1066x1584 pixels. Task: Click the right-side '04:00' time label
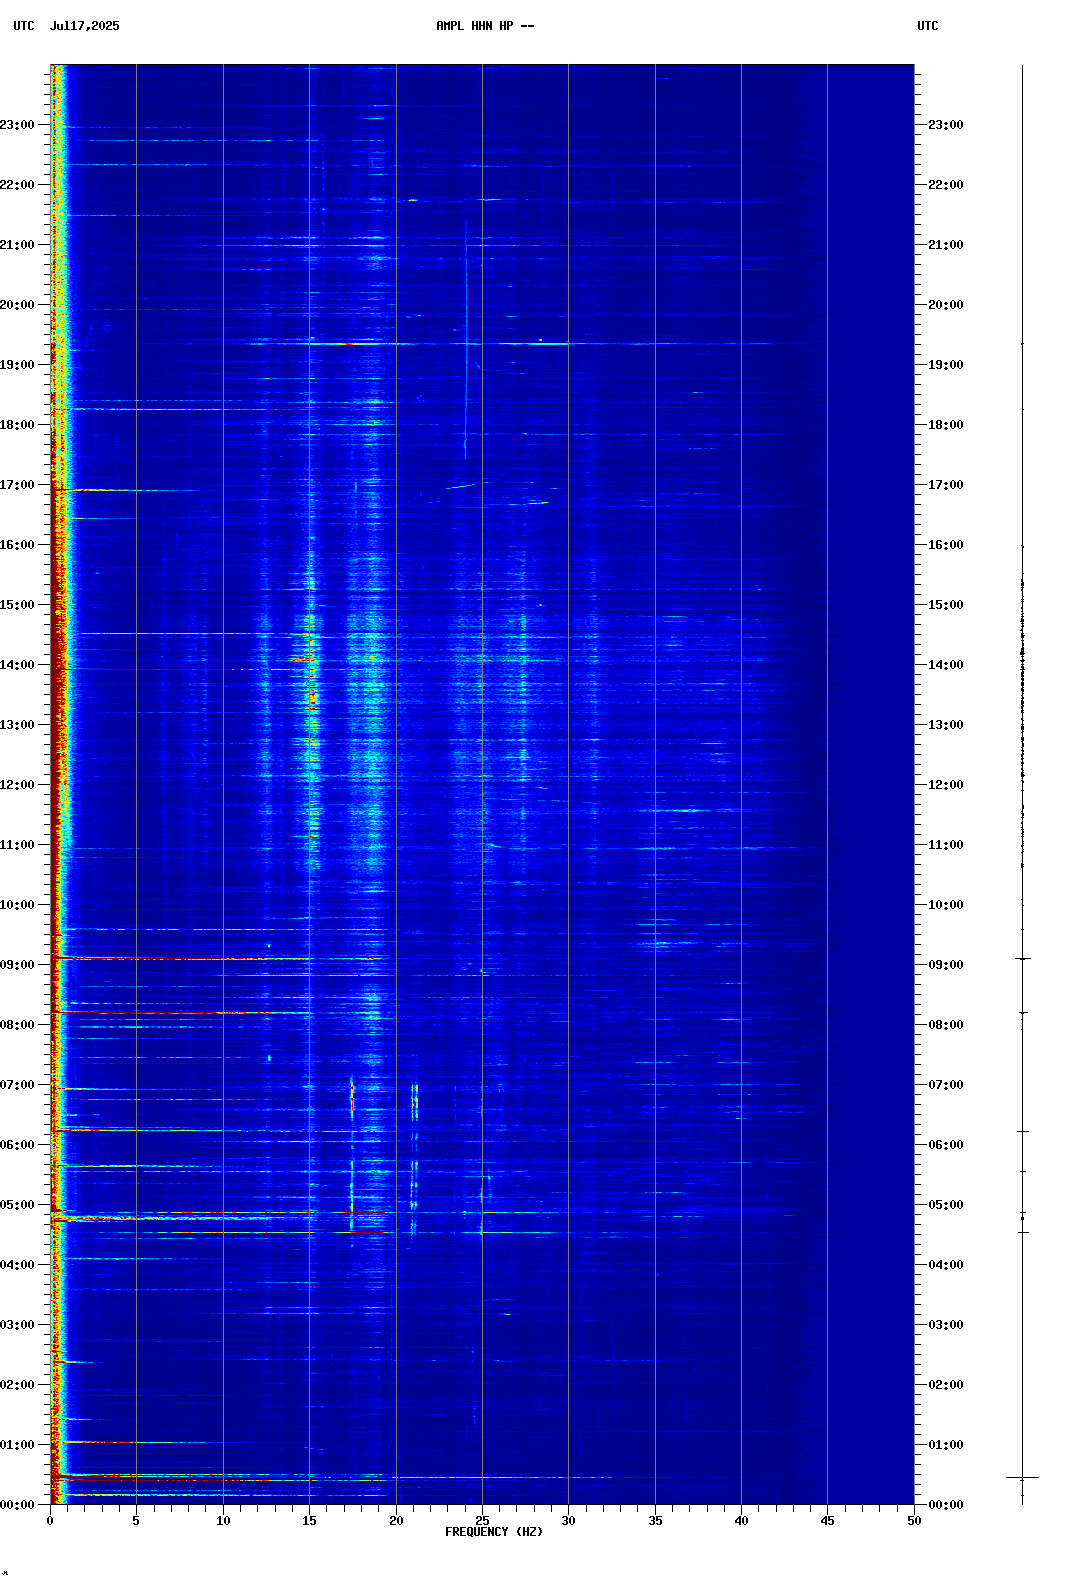pos(946,1265)
